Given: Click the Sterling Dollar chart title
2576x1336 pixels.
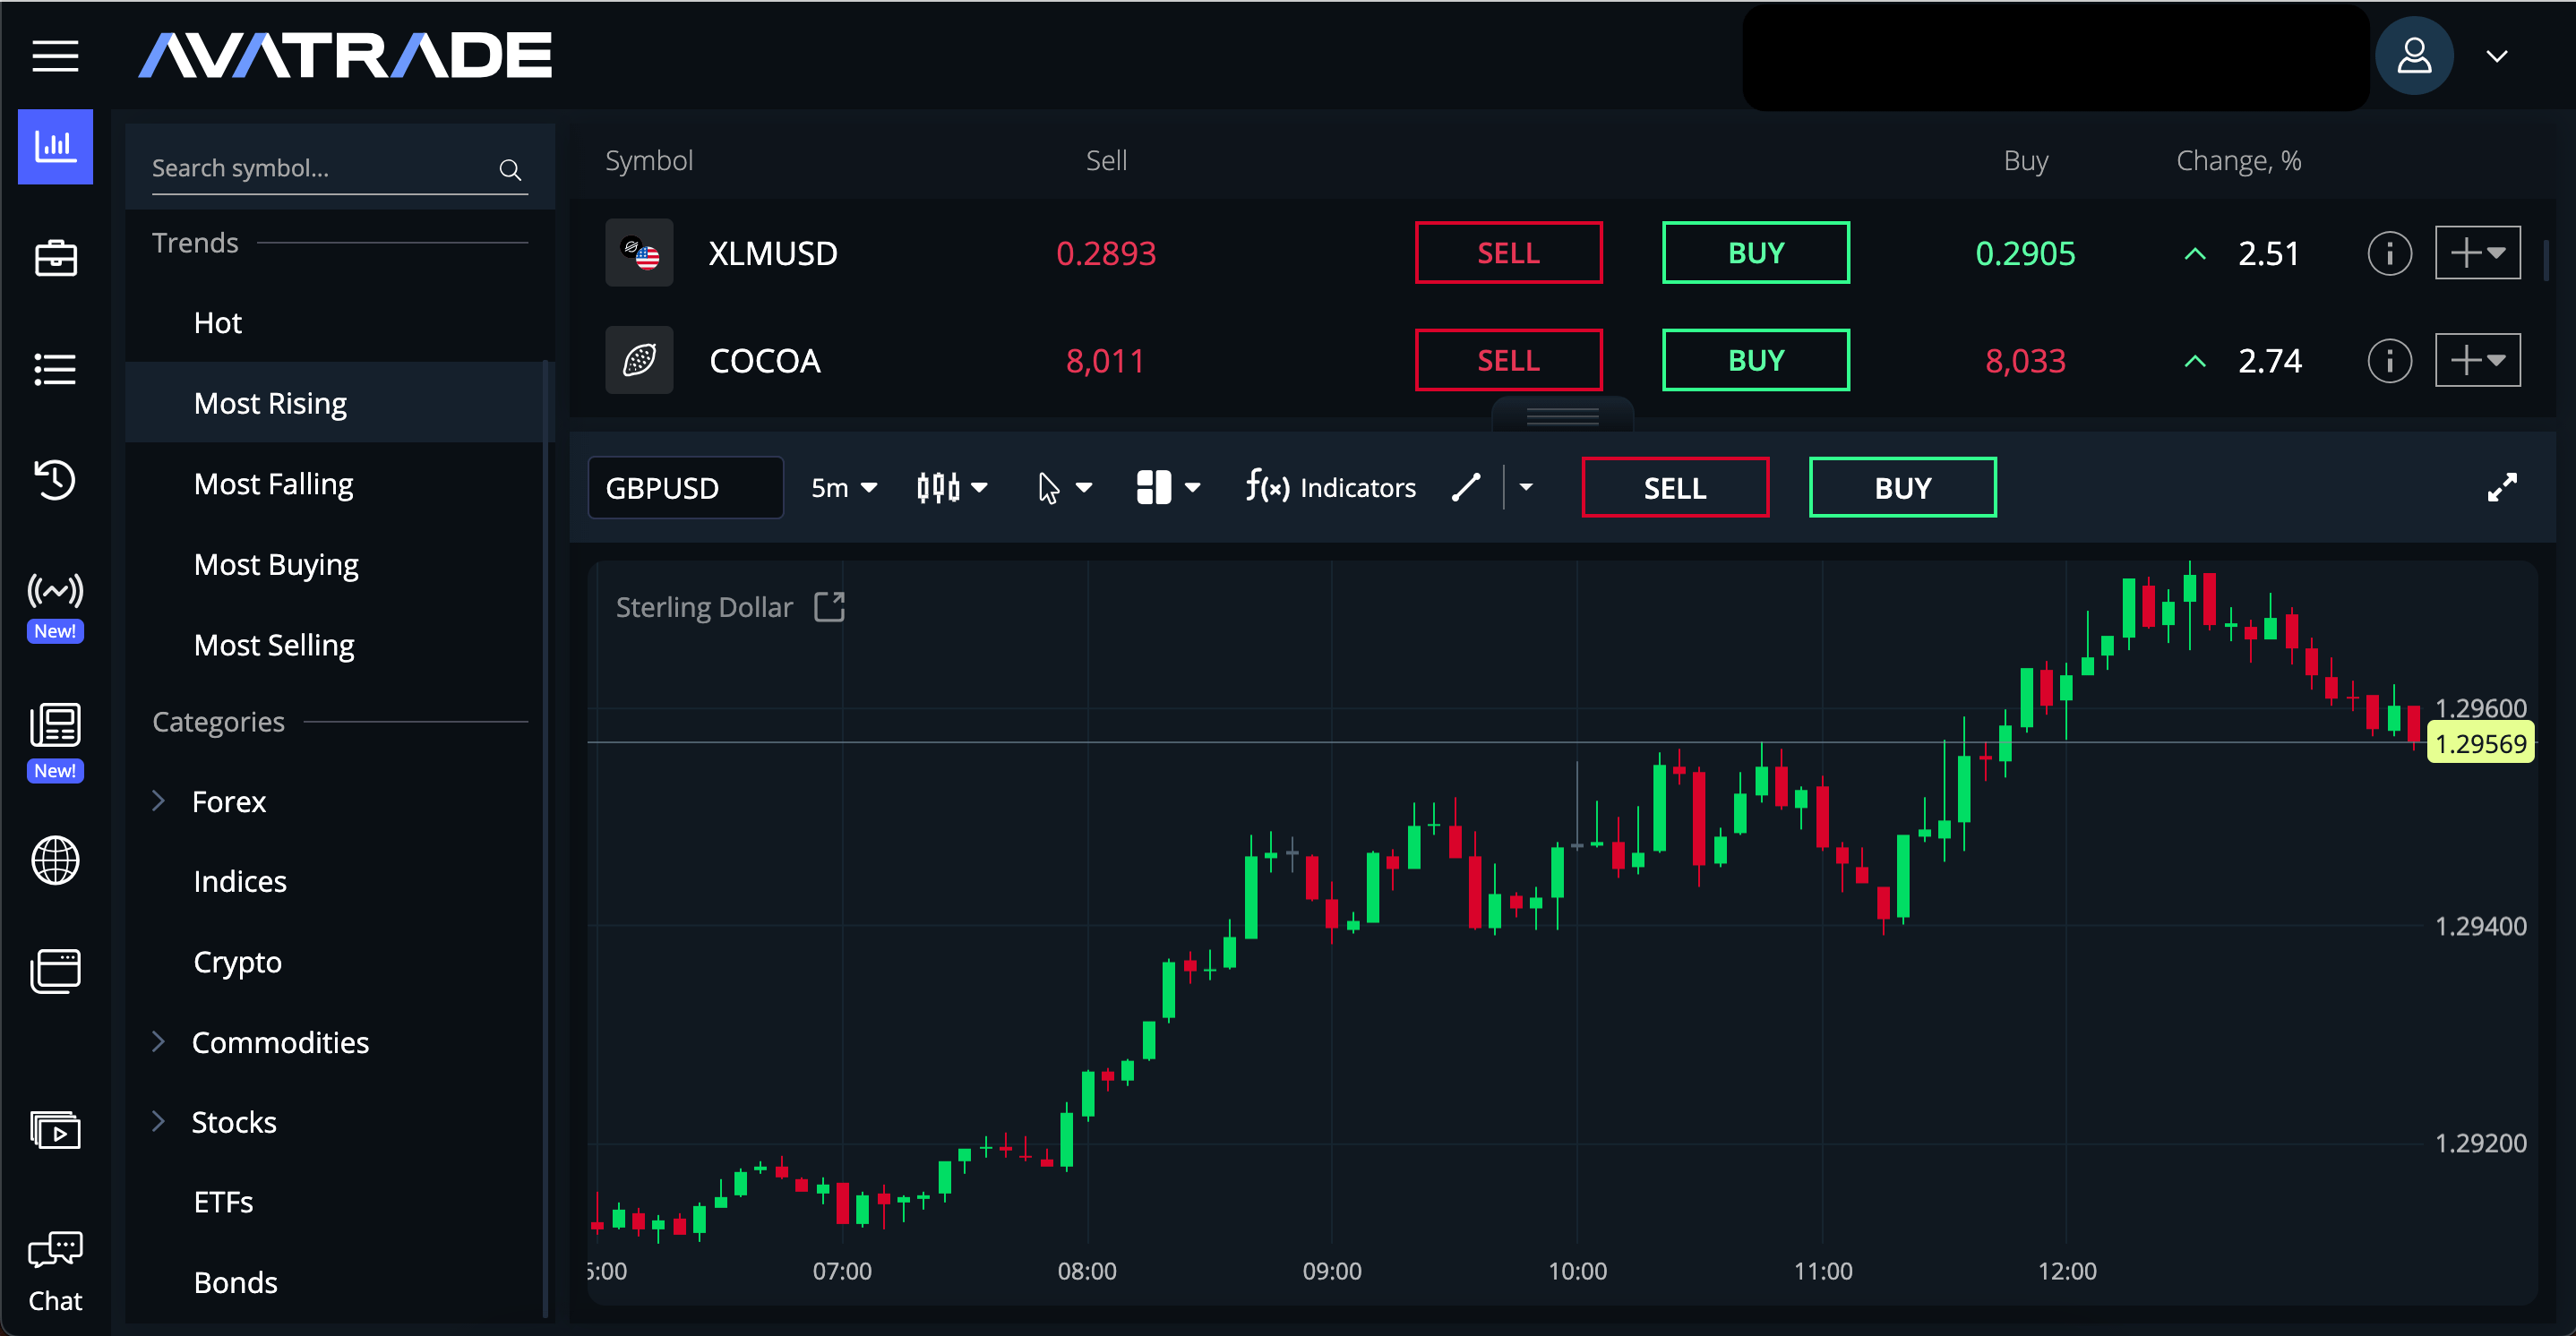Looking at the screenshot, I should tap(704, 607).
